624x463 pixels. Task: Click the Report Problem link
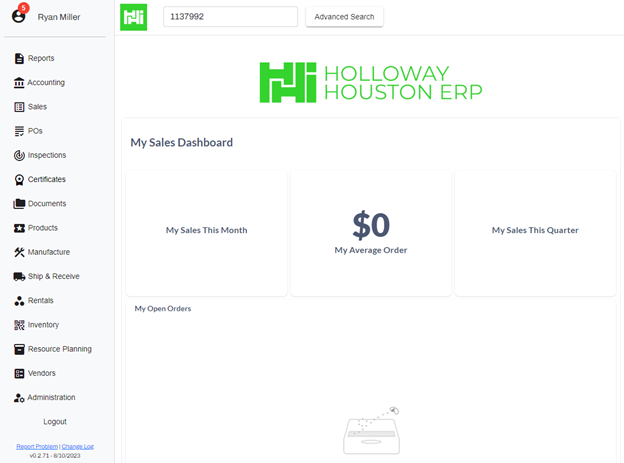(37, 447)
